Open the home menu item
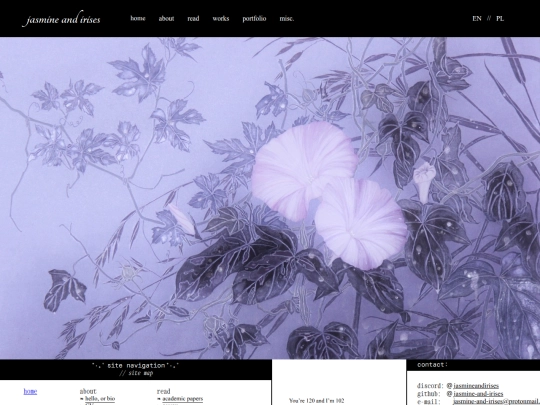This screenshot has height=405, width=540. pyautogui.click(x=138, y=18)
